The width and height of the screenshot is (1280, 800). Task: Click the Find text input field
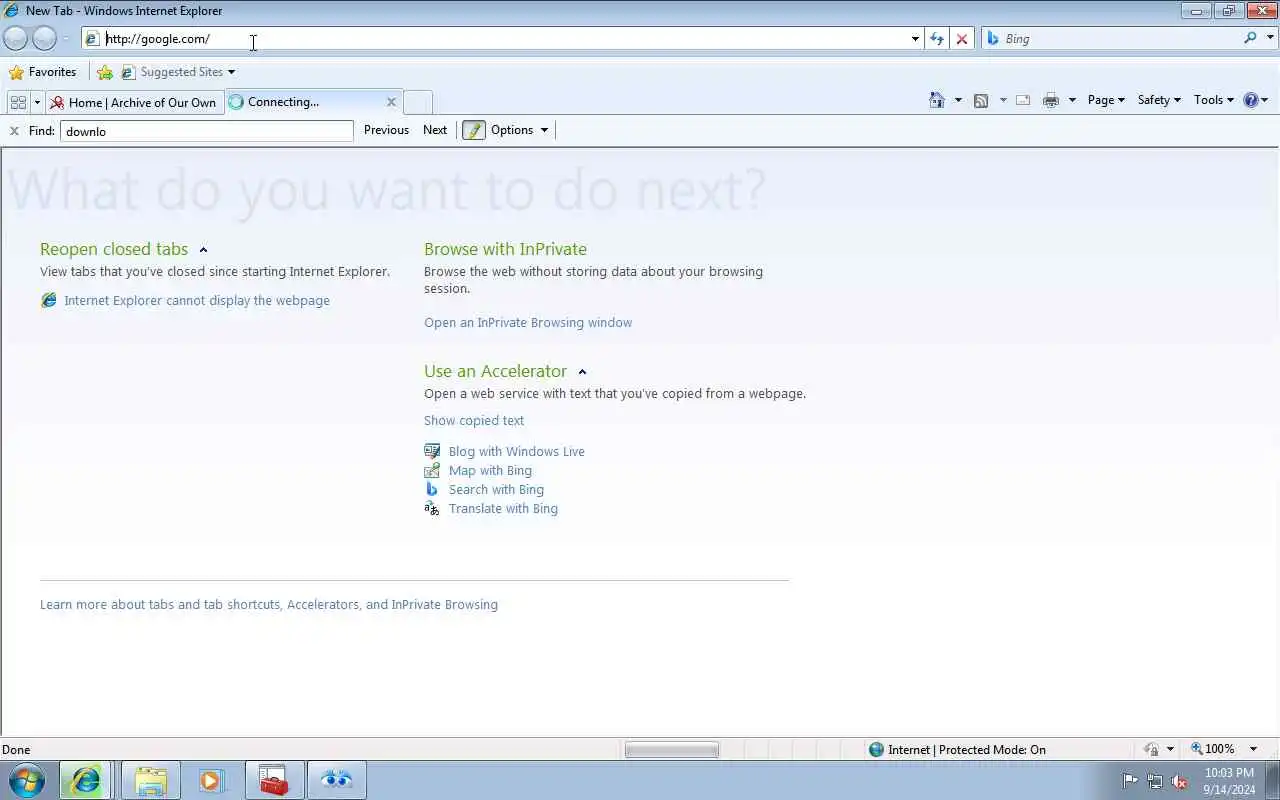(x=207, y=131)
